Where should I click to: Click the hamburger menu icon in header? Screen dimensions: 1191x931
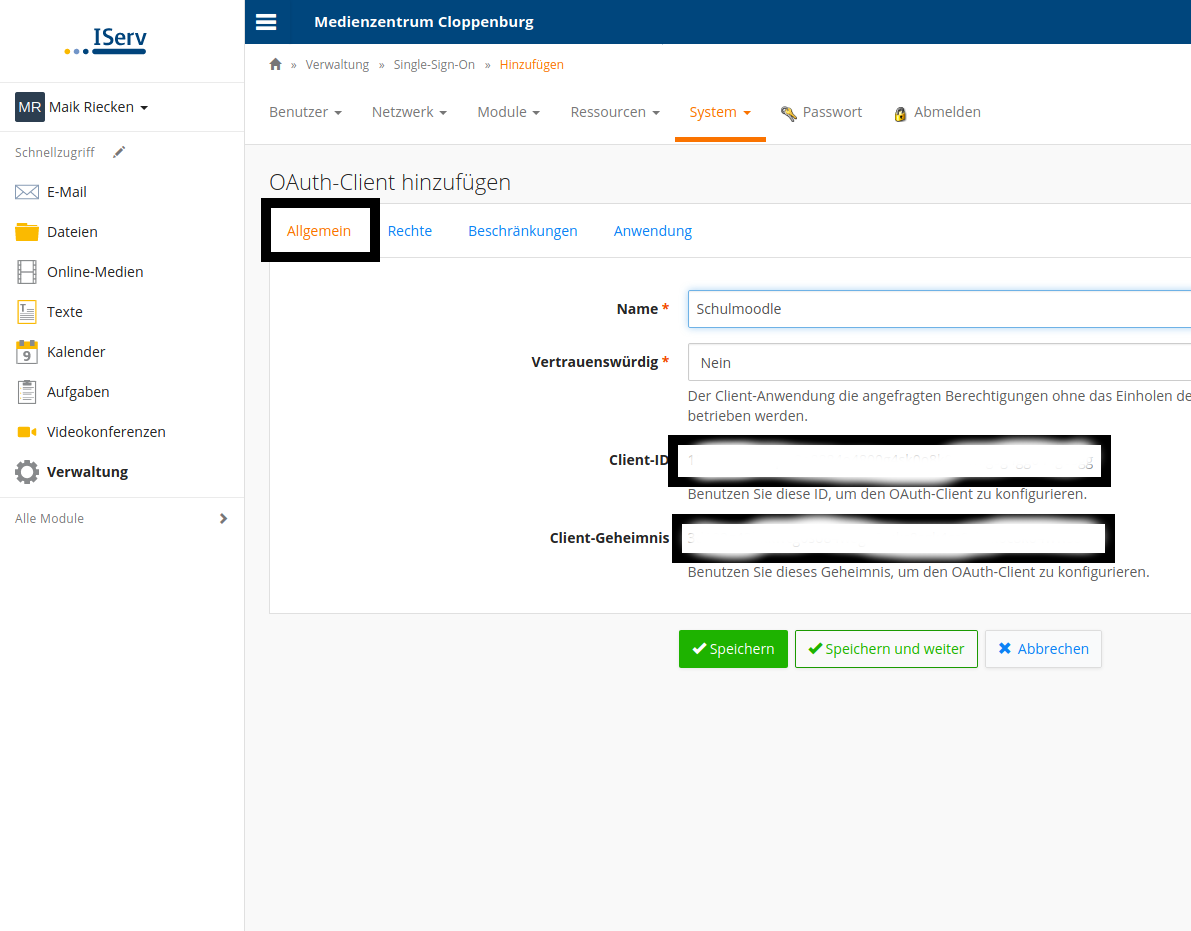tap(266, 22)
